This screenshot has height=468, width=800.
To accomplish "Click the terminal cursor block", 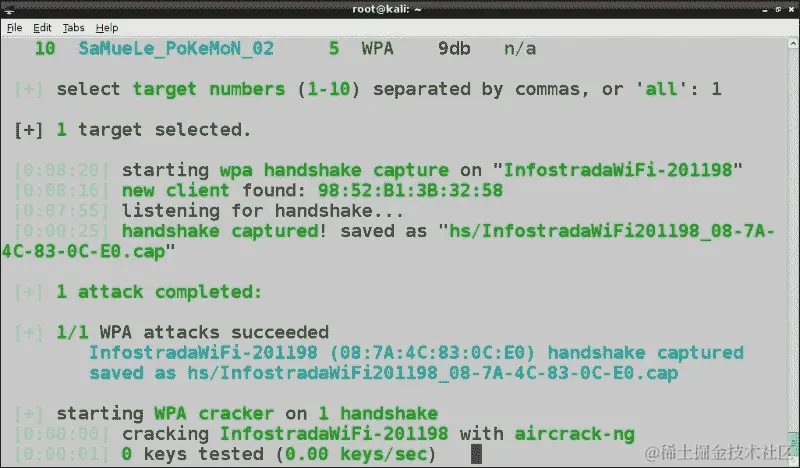I will [476, 454].
